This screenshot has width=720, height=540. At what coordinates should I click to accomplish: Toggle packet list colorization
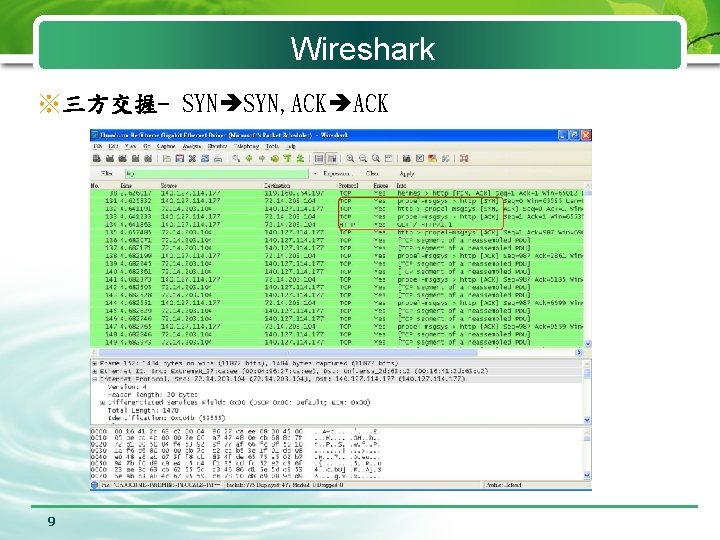[x=319, y=158]
